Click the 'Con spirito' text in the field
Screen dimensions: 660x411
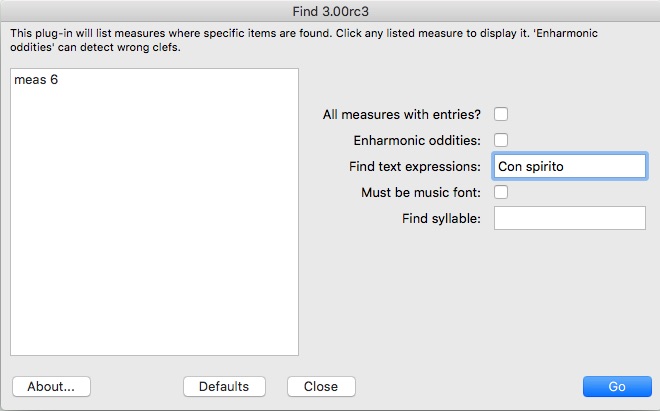pyautogui.click(x=532, y=166)
